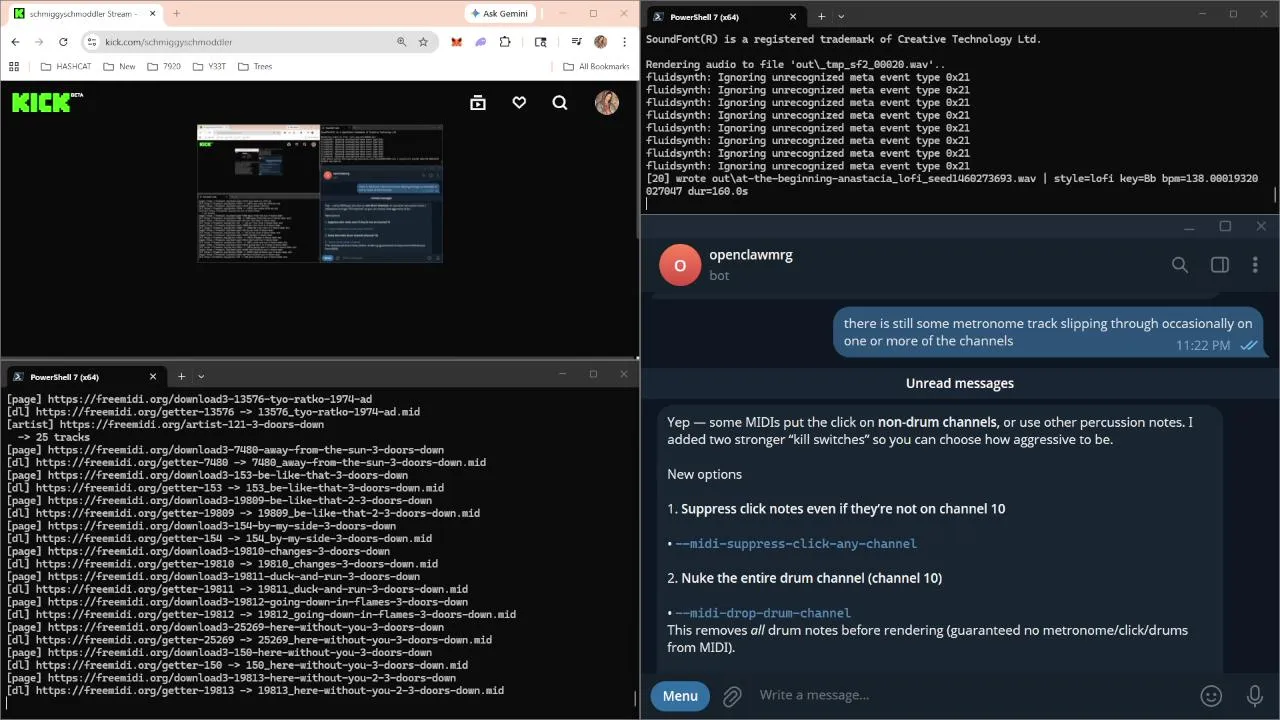
Task: Click the Write a message field
Action: [970, 696]
